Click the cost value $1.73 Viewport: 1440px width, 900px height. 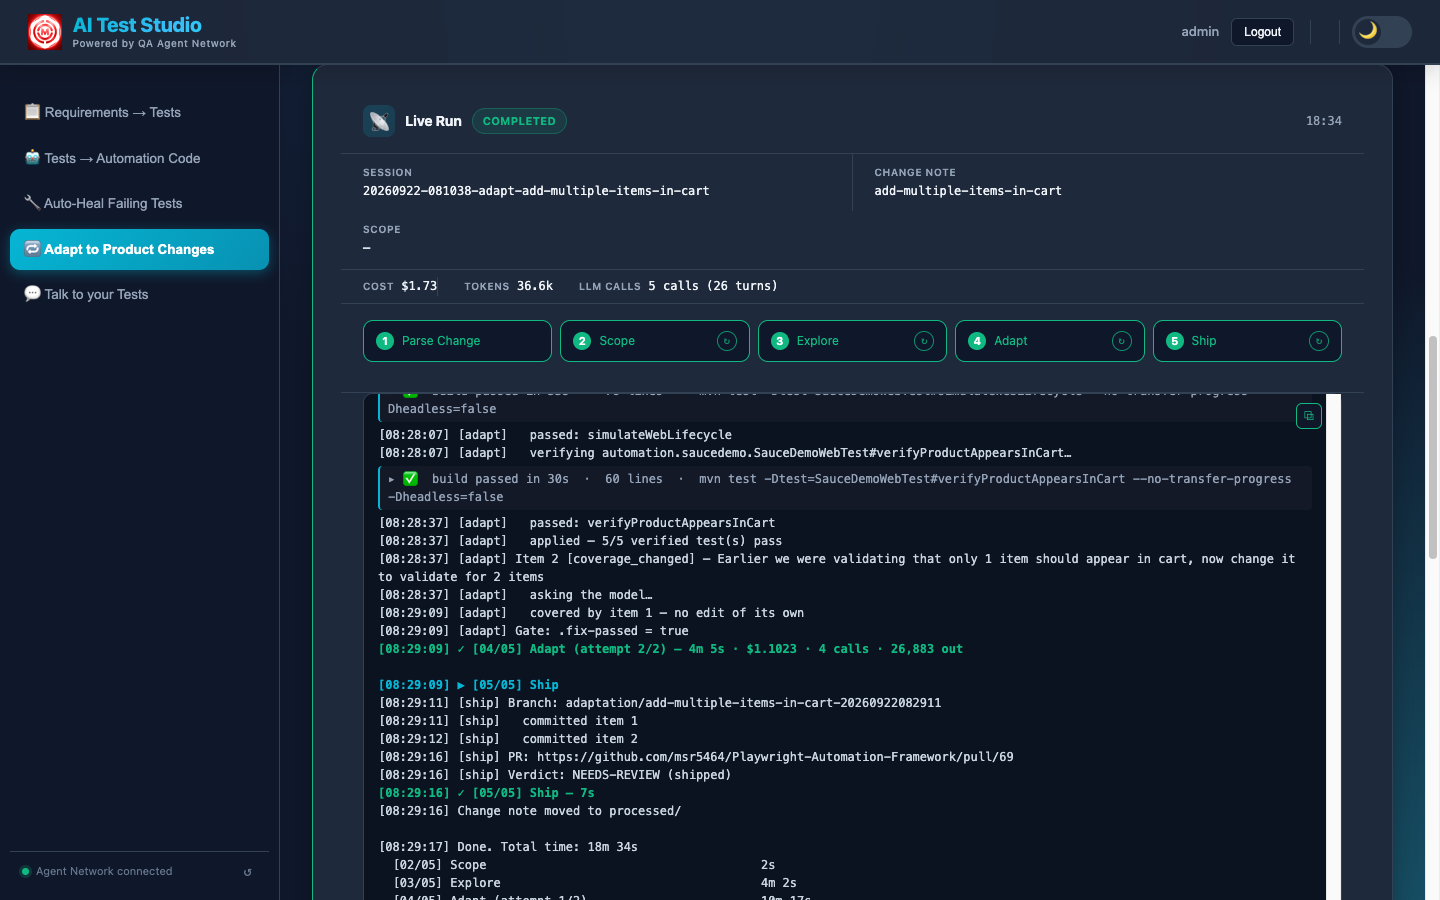tap(419, 286)
